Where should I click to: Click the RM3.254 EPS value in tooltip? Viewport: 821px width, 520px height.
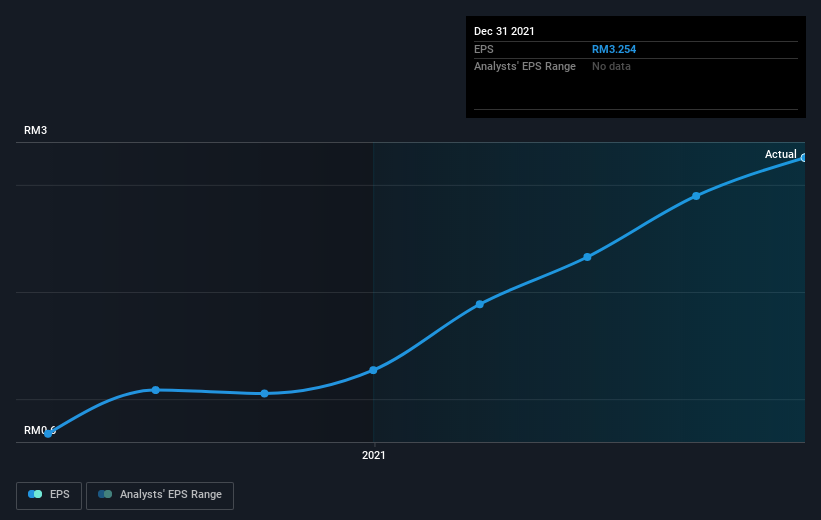point(614,49)
